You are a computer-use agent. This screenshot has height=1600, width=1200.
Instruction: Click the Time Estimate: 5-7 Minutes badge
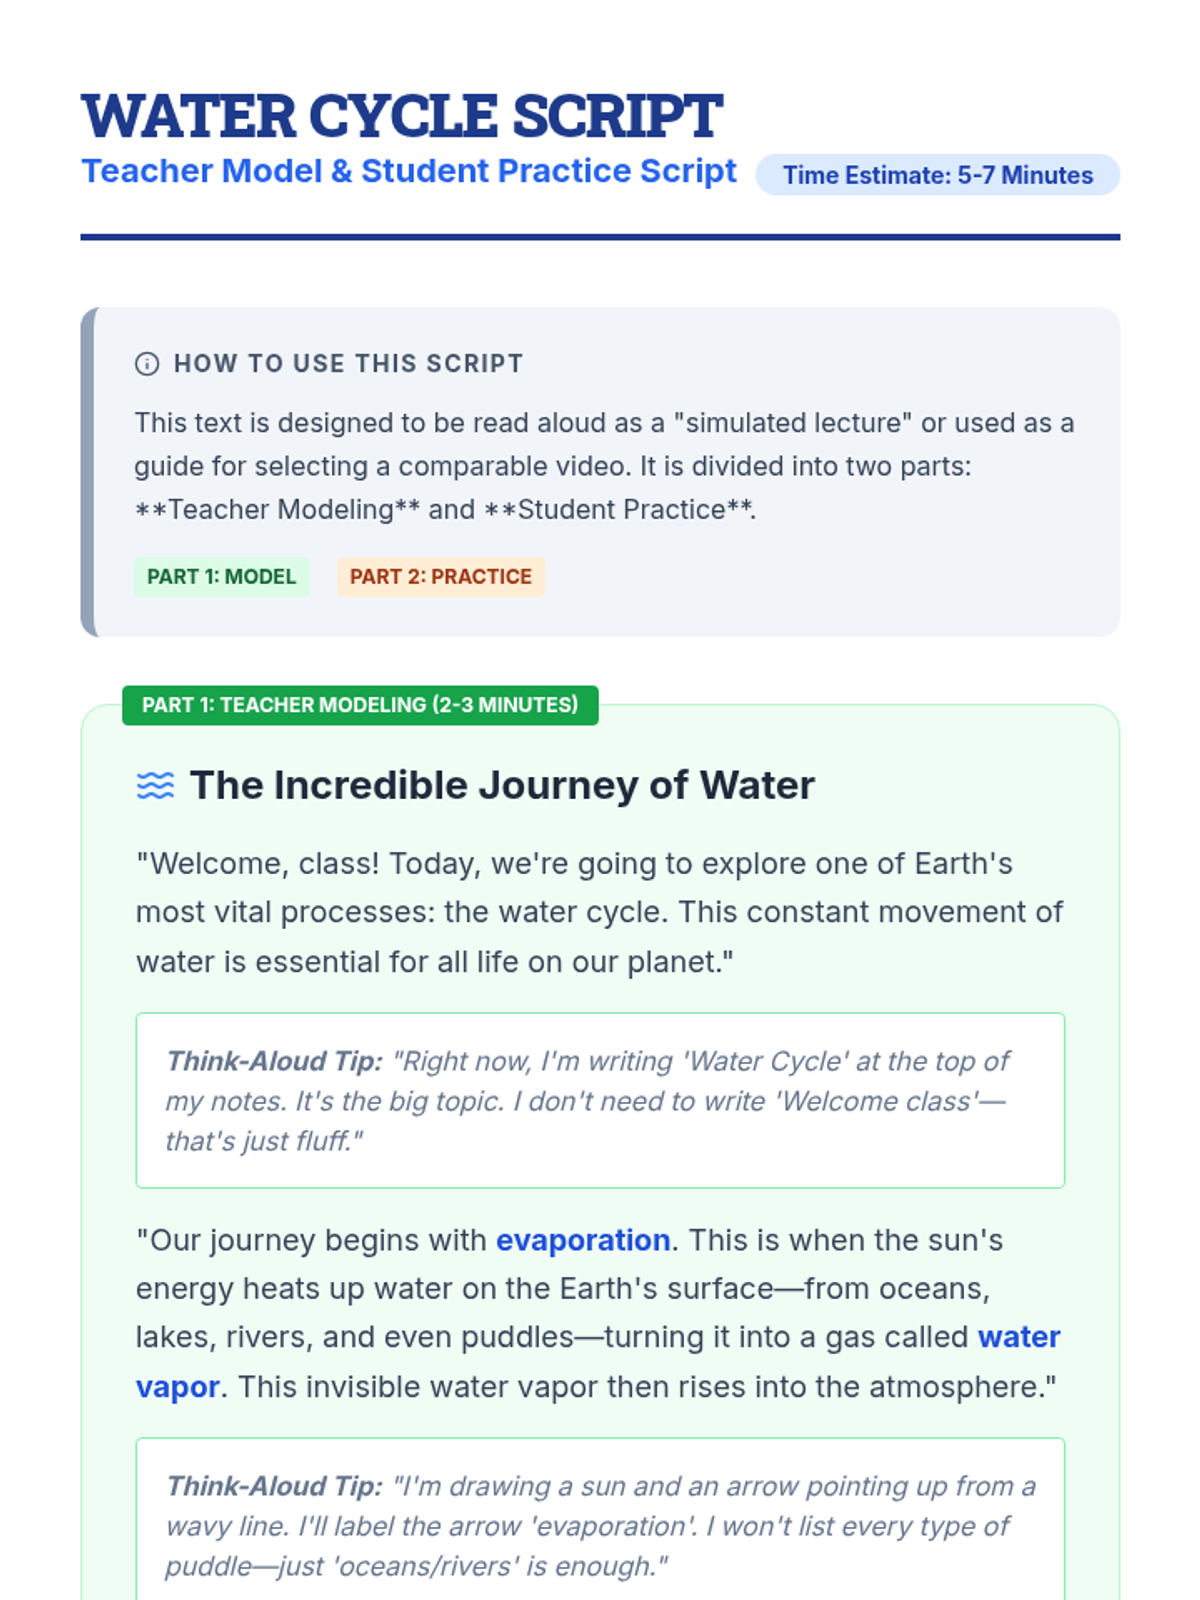(937, 175)
